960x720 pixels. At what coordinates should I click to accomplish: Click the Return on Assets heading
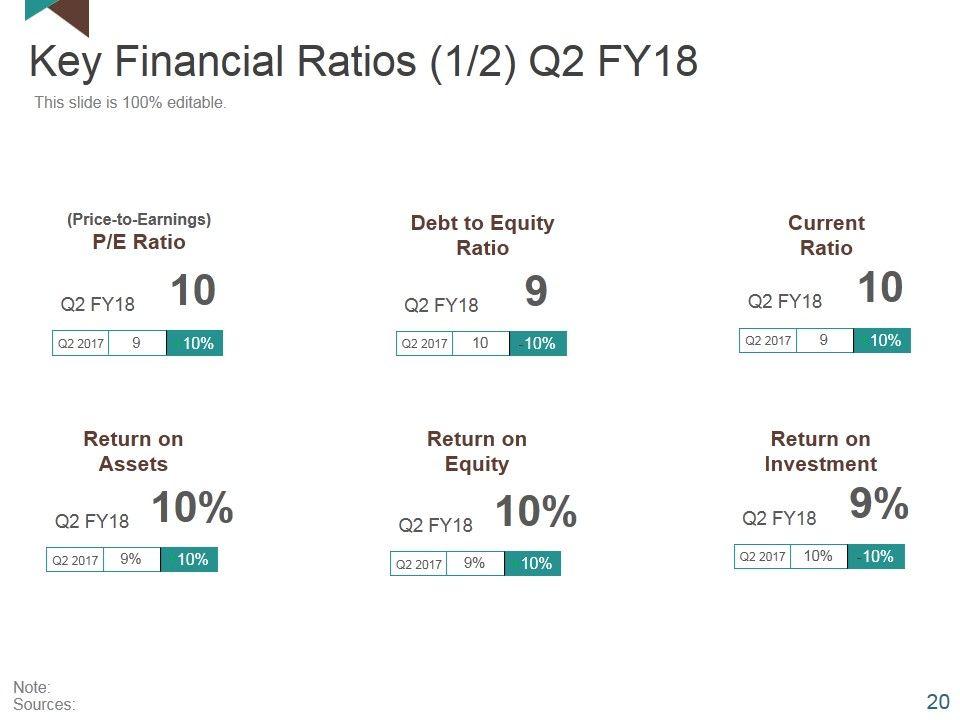[133, 451]
